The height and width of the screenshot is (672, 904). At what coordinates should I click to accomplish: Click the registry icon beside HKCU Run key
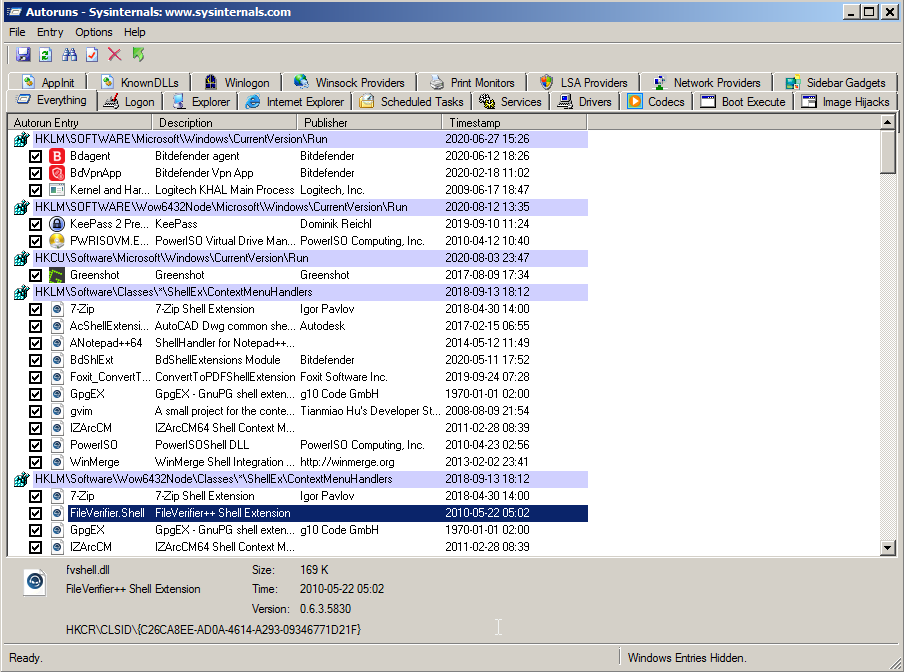click(21, 258)
